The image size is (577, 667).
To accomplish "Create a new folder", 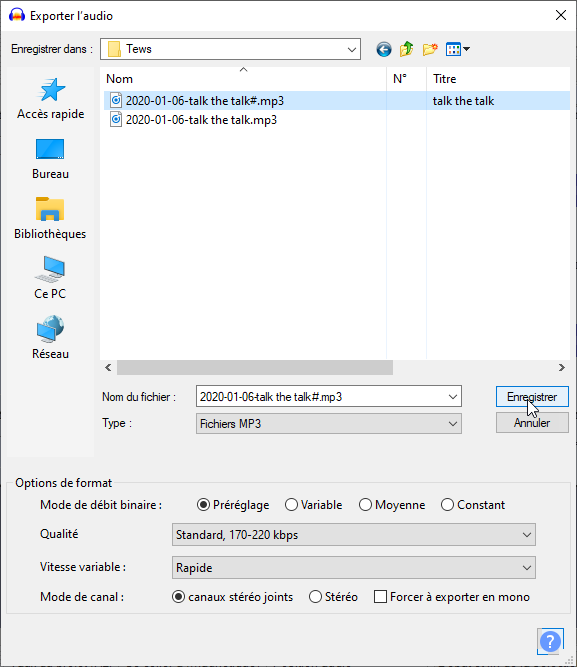I will 430,49.
